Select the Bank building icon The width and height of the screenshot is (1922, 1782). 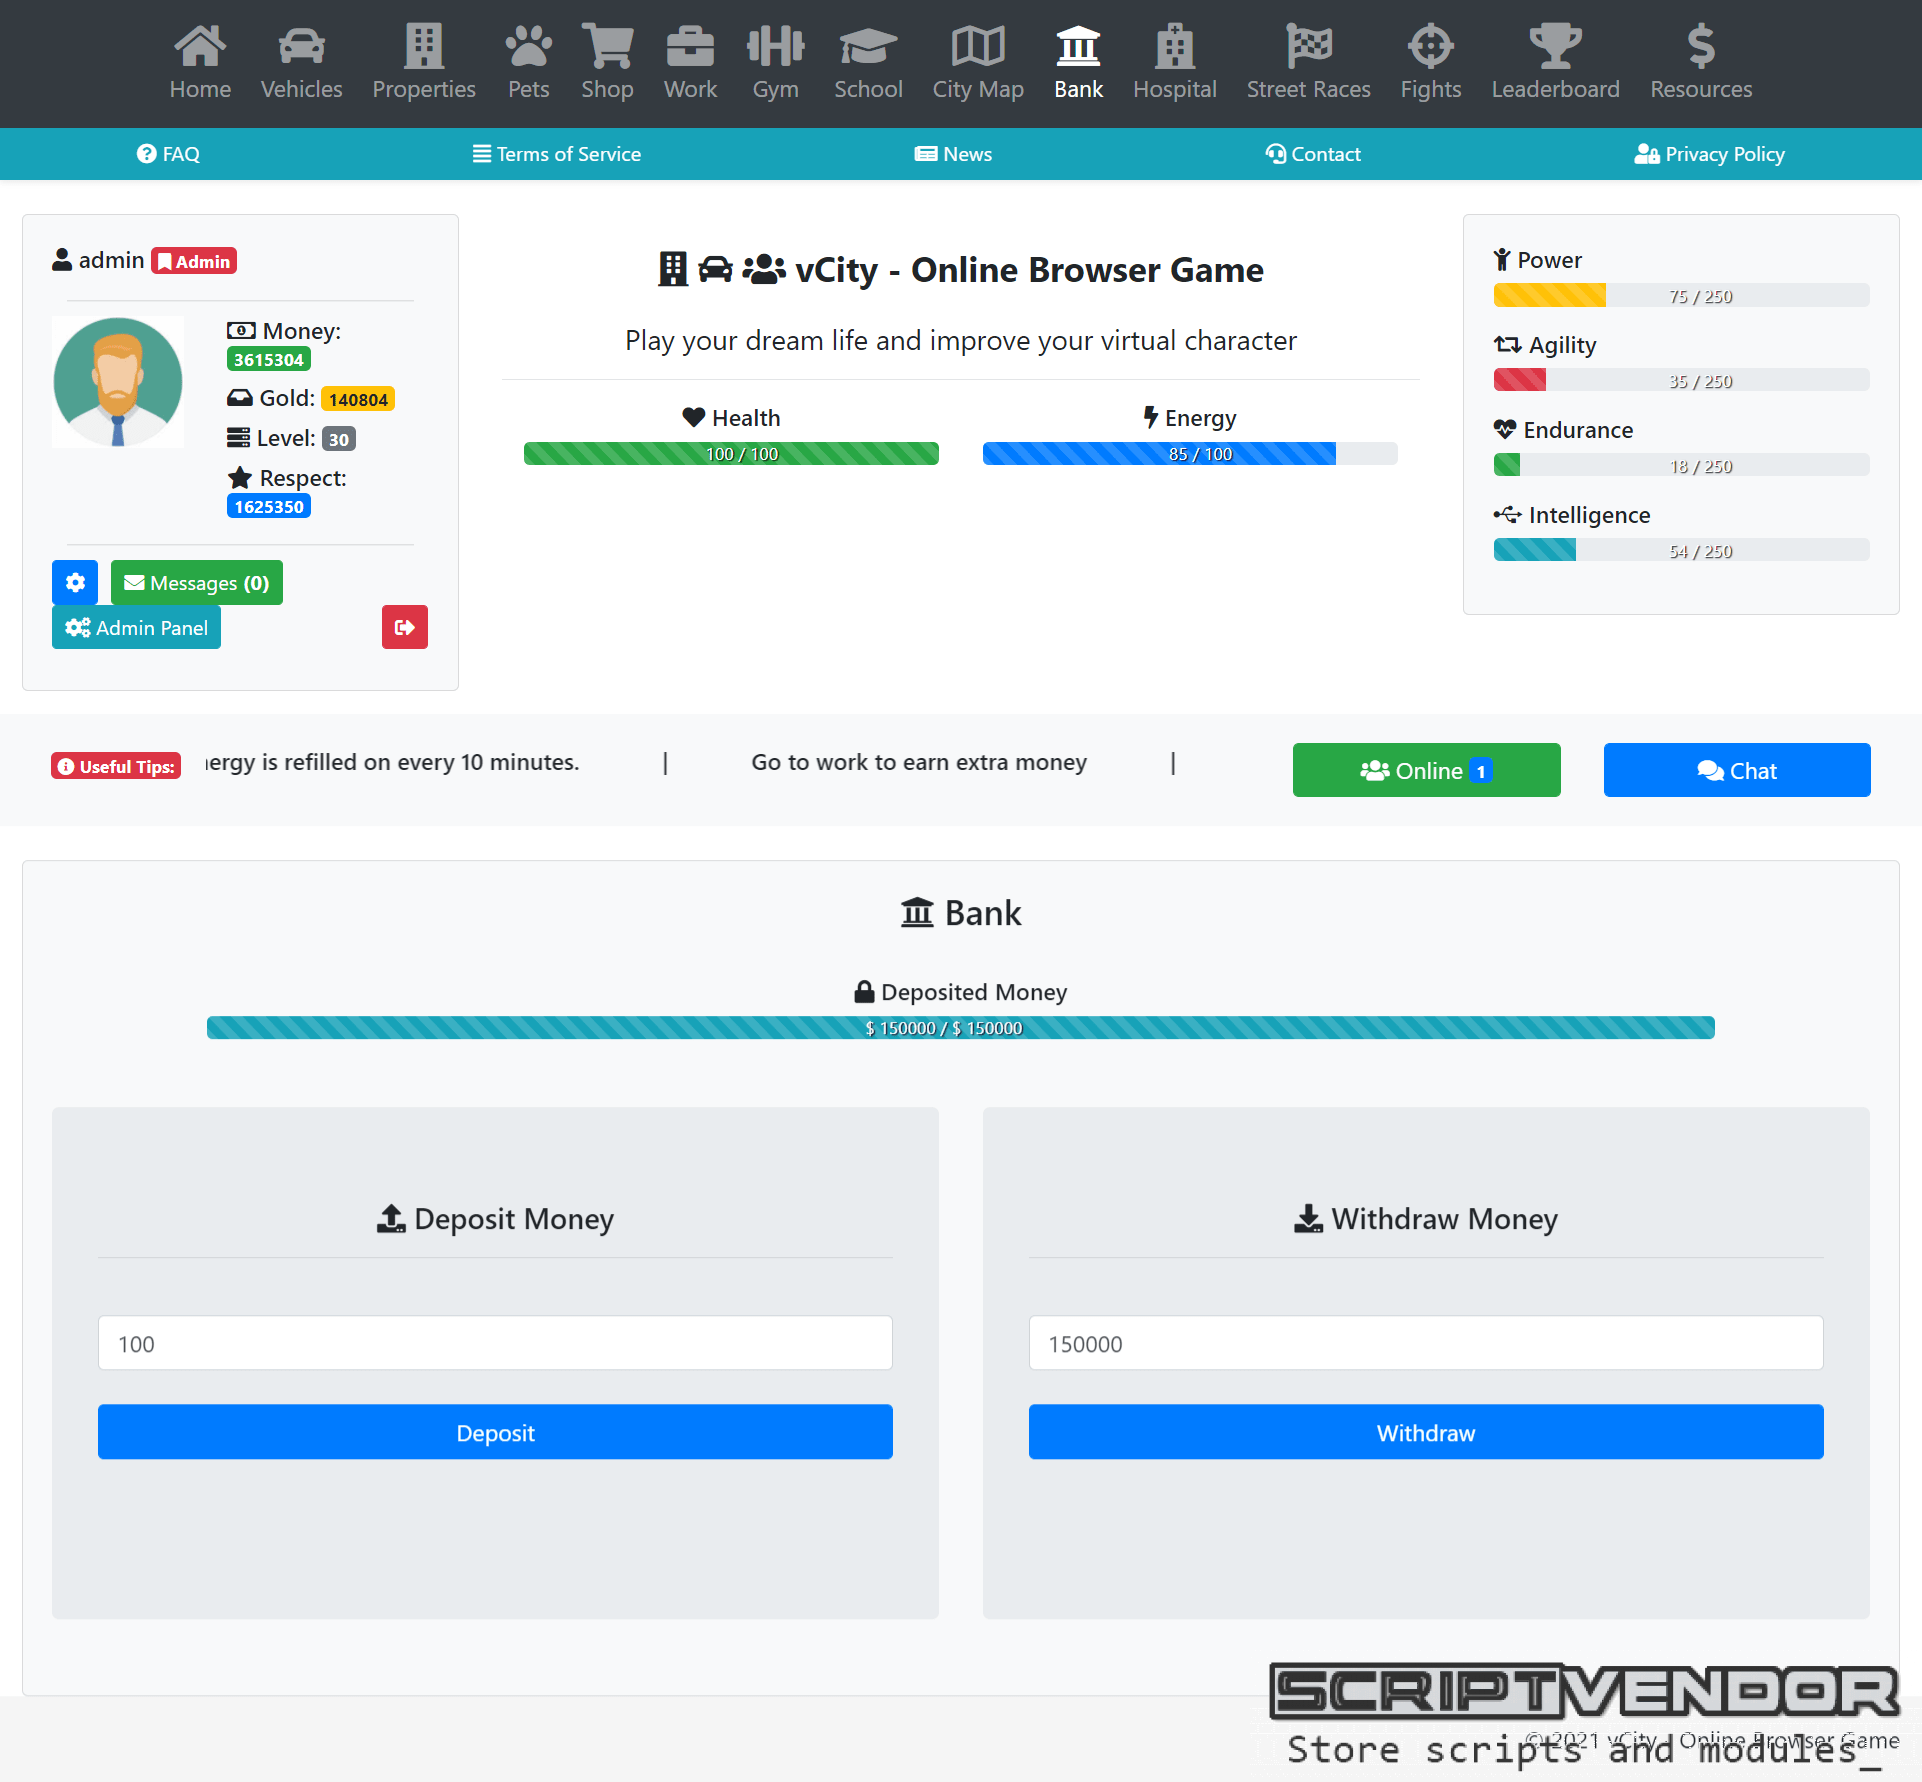point(1078,45)
